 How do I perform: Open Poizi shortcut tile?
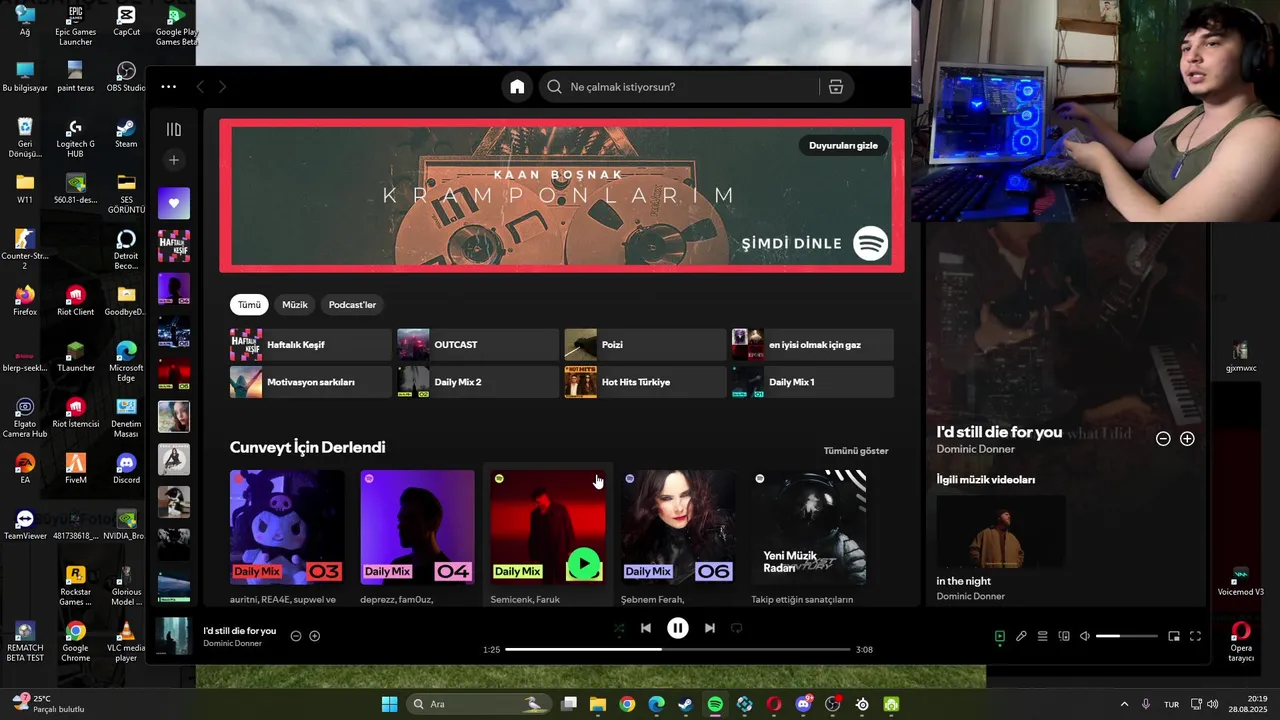click(645, 345)
